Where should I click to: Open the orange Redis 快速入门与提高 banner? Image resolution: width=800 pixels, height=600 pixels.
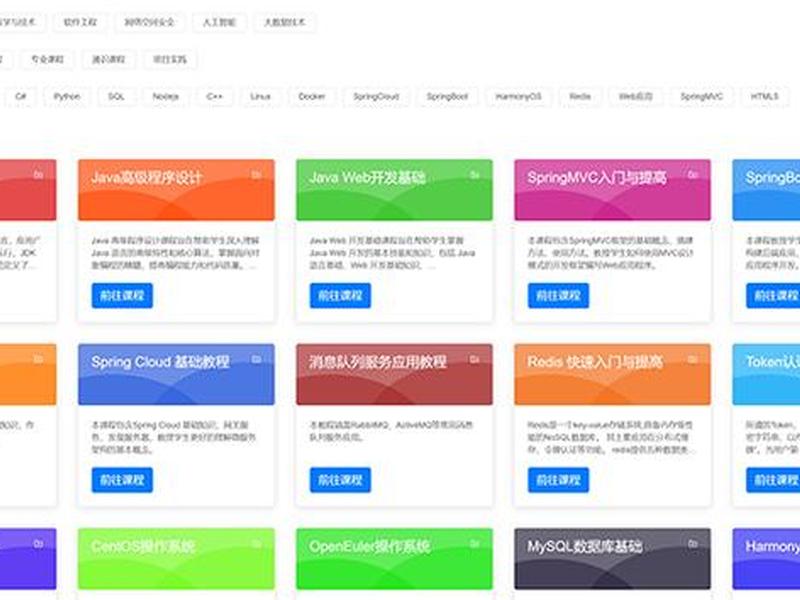pyautogui.click(x=612, y=374)
